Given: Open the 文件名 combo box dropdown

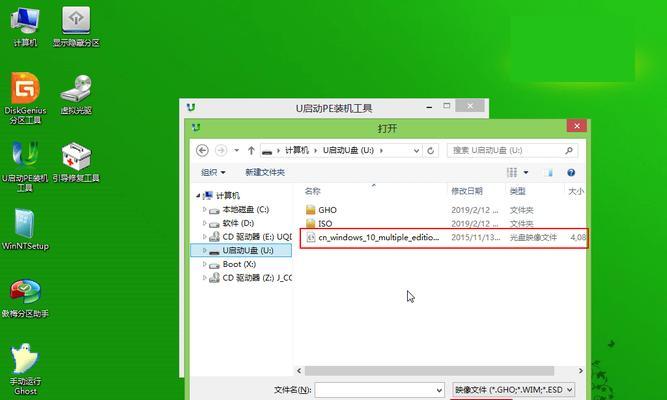Looking at the screenshot, I should tap(439, 390).
